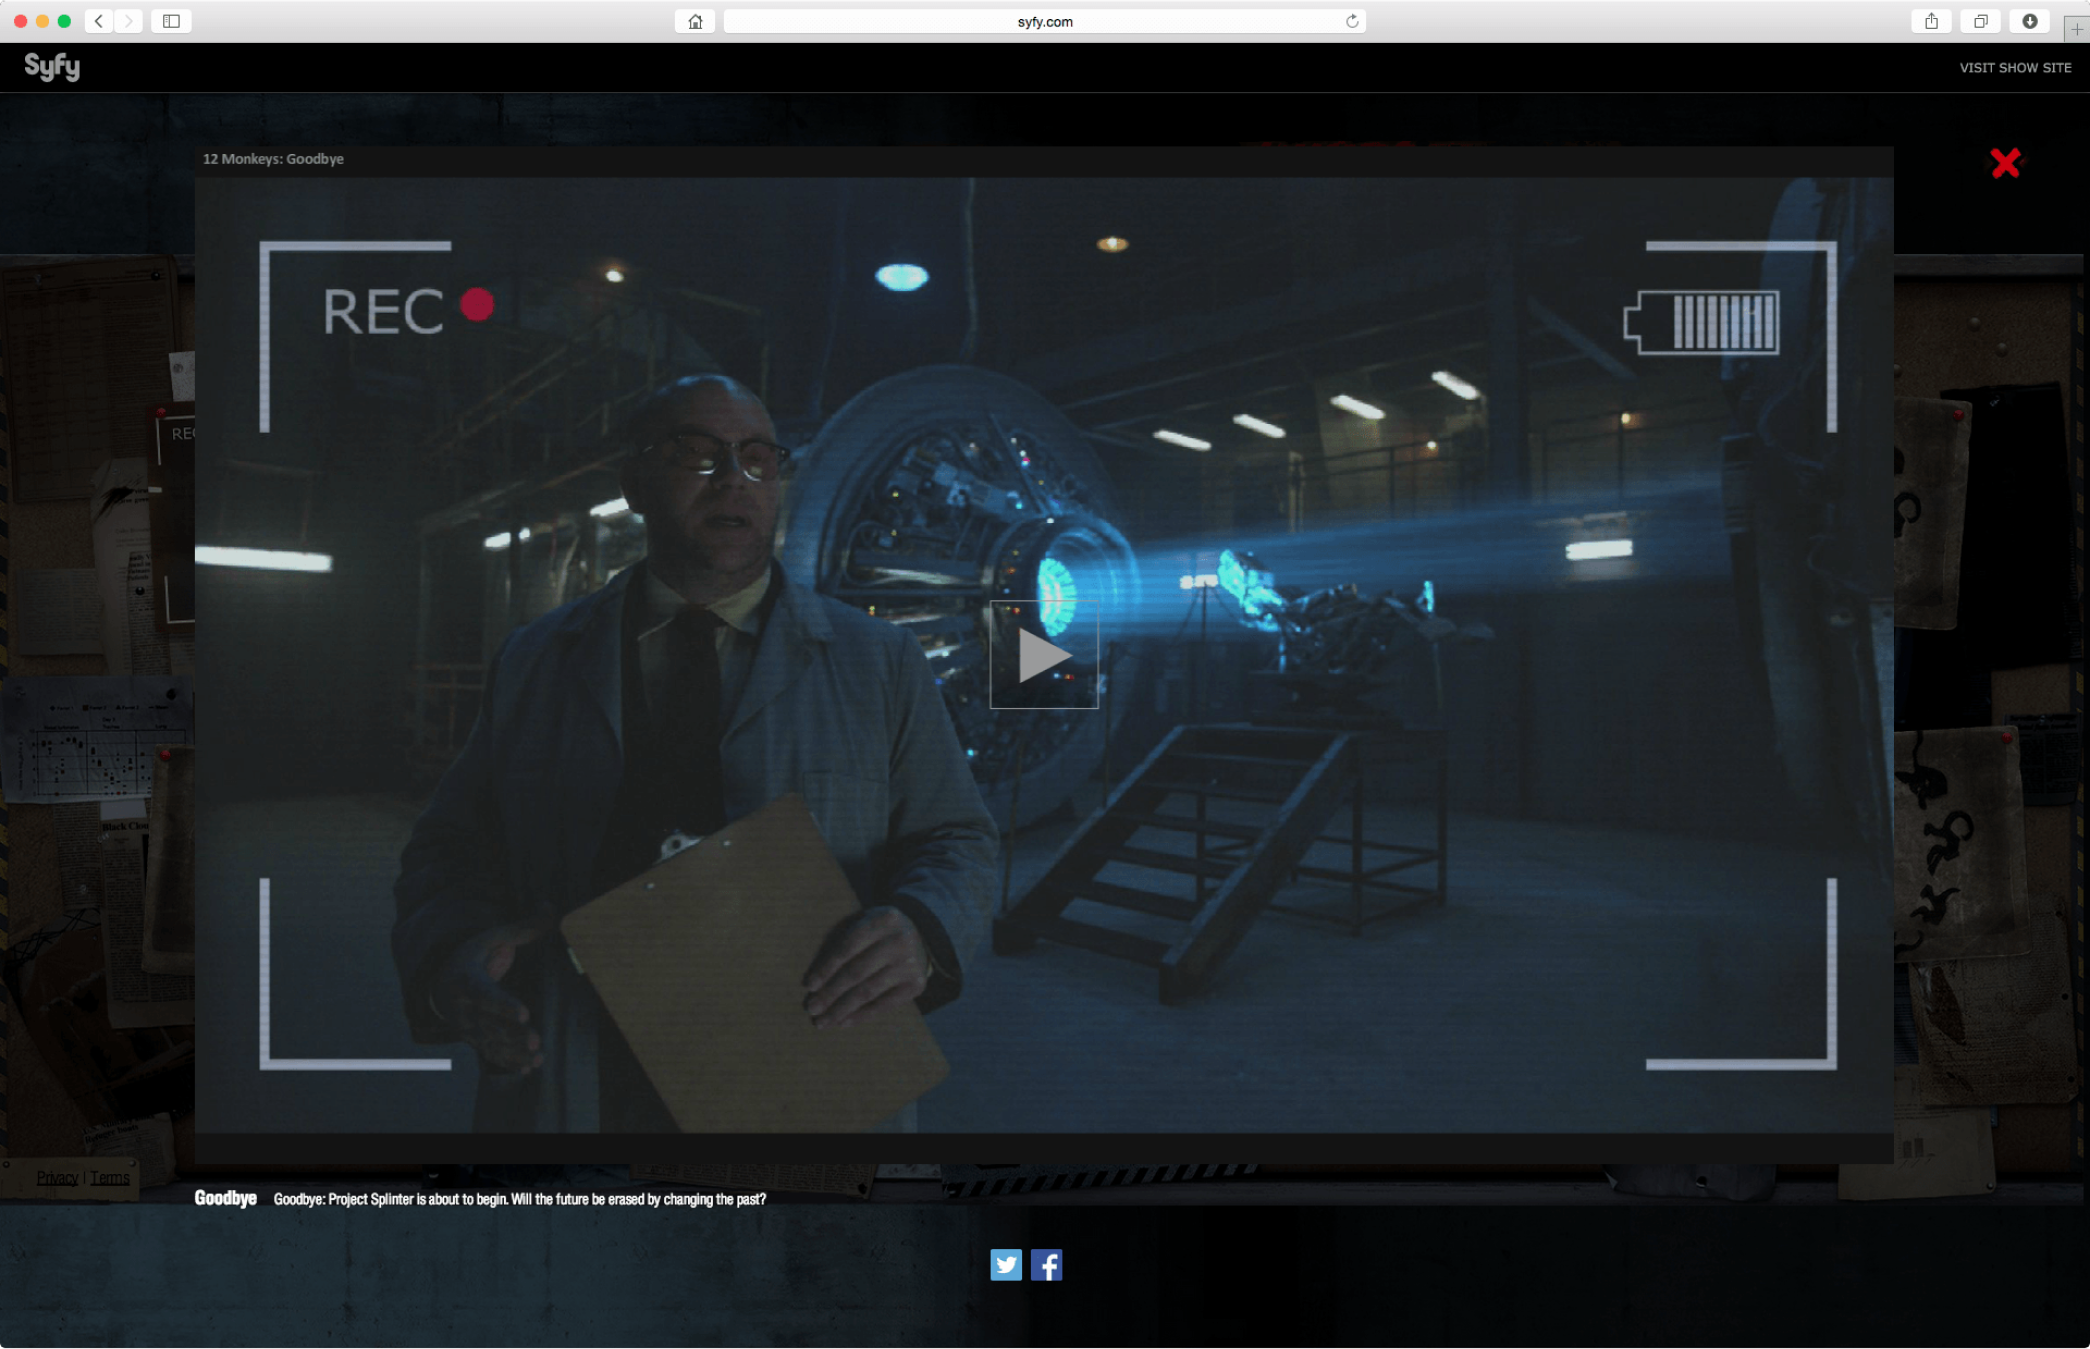Open the Privacy link
Viewport: 2090px width, 1349px height.
click(57, 1178)
